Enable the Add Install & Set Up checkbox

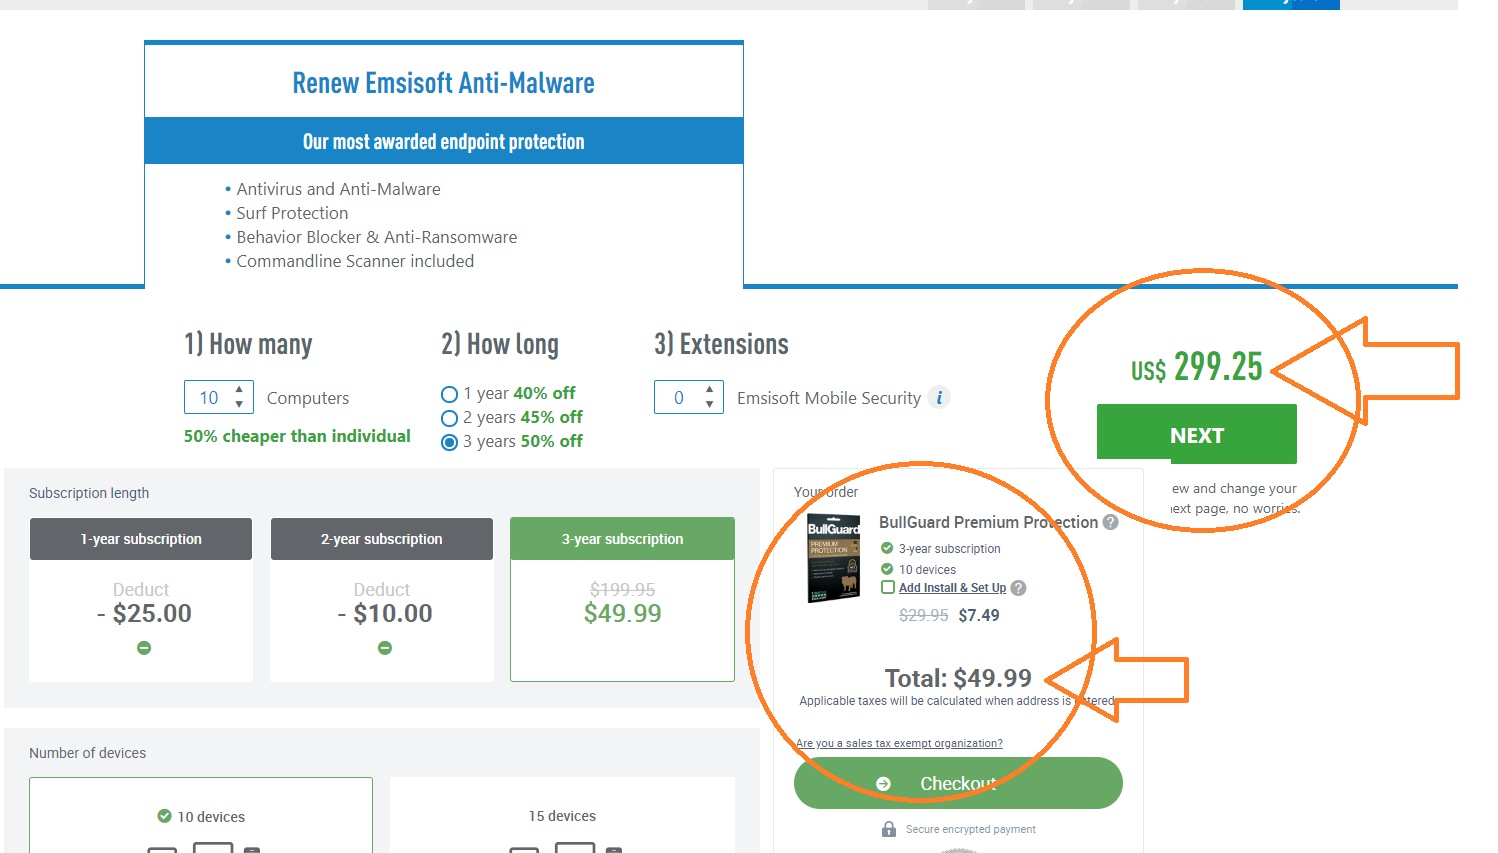888,587
